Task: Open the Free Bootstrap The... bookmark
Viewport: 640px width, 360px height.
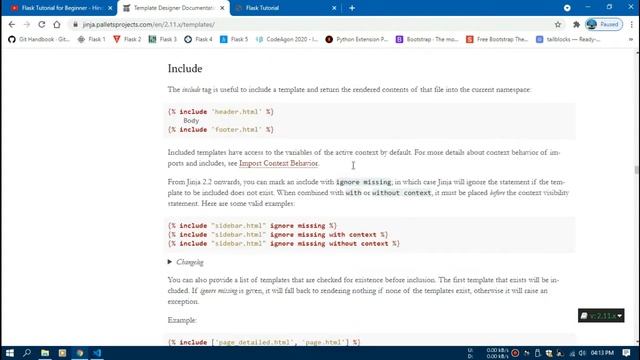Action: coord(498,39)
